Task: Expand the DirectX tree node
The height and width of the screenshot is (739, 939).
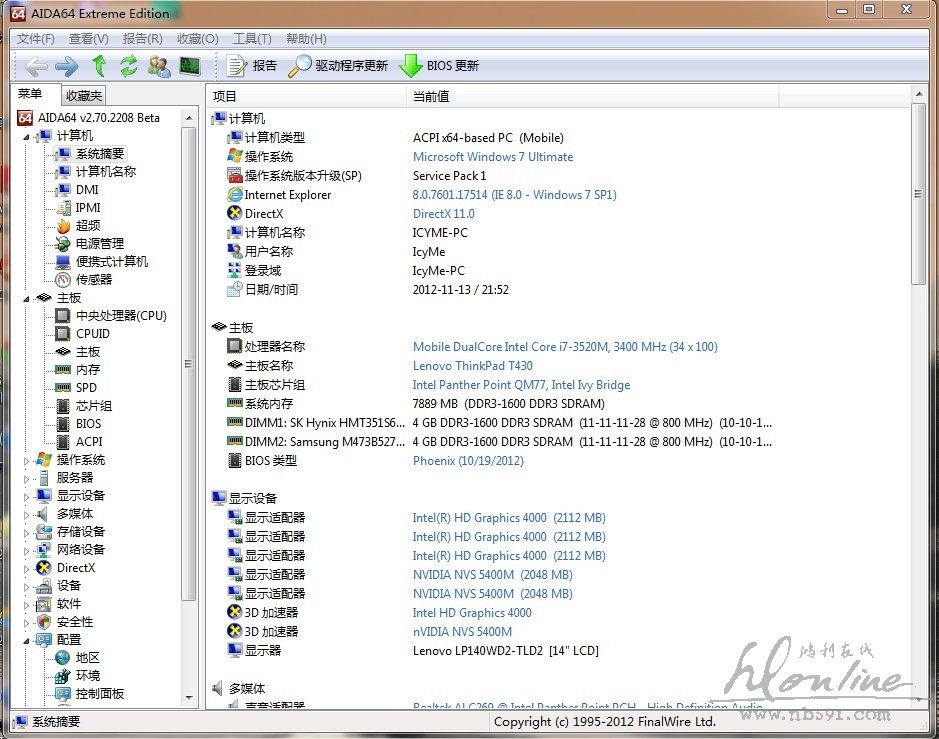Action: (x=27, y=568)
